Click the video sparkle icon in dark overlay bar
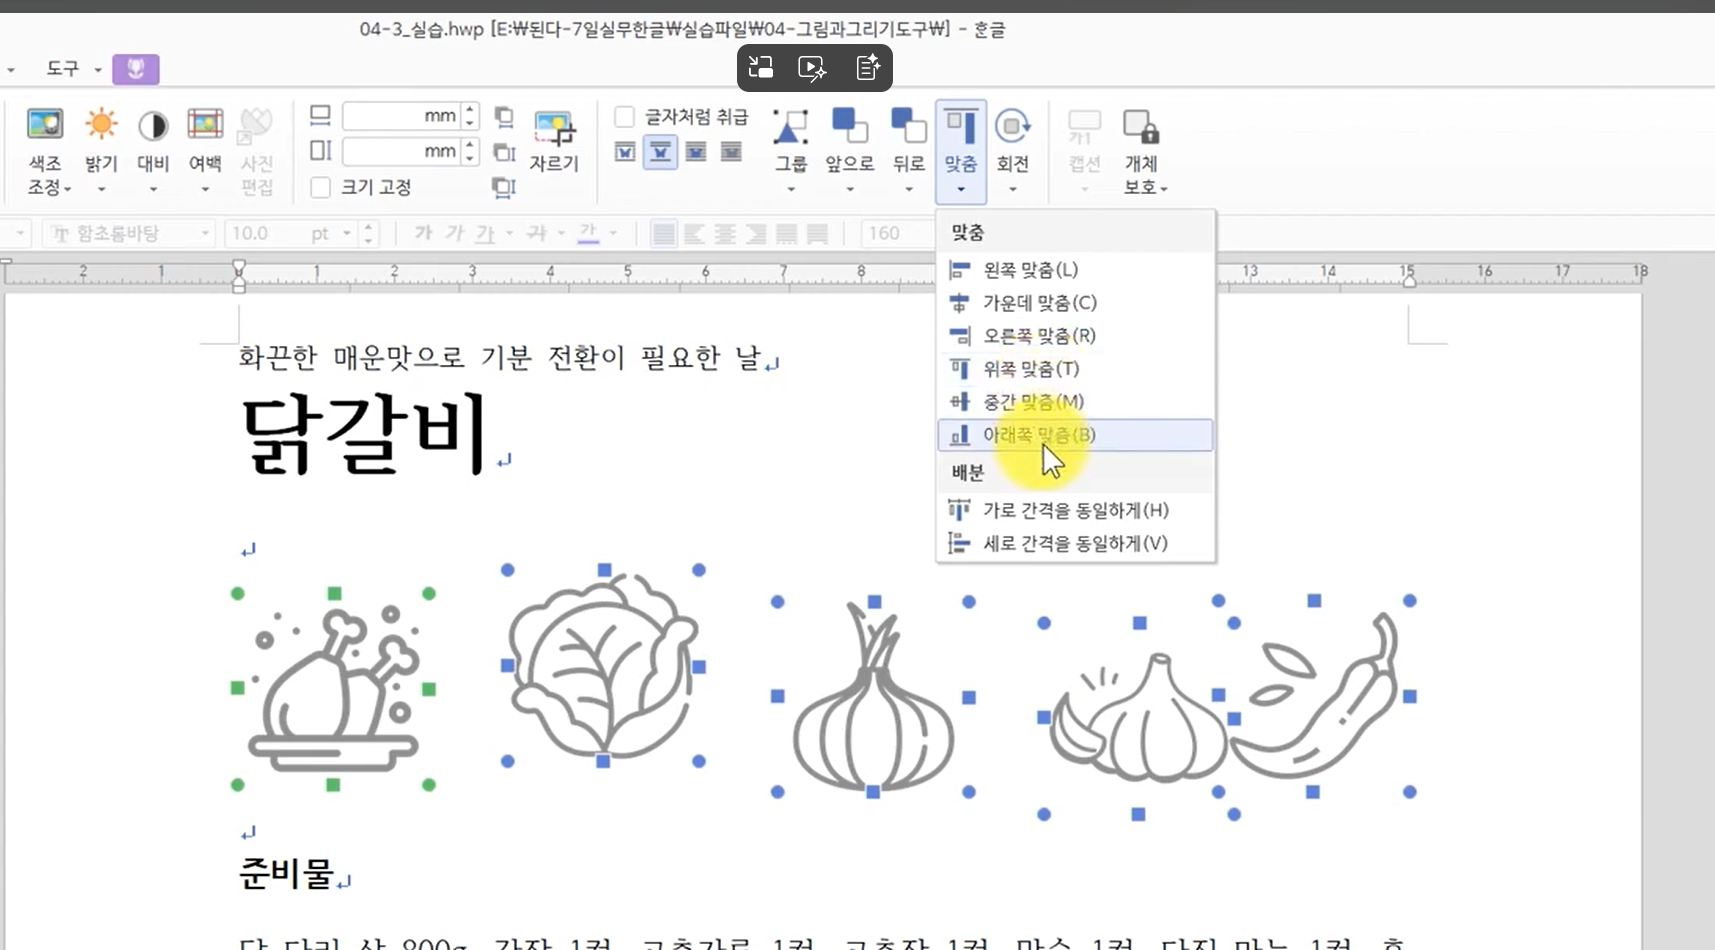This screenshot has height=950, width=1715. pyautogui.click(x=812, y=67)
